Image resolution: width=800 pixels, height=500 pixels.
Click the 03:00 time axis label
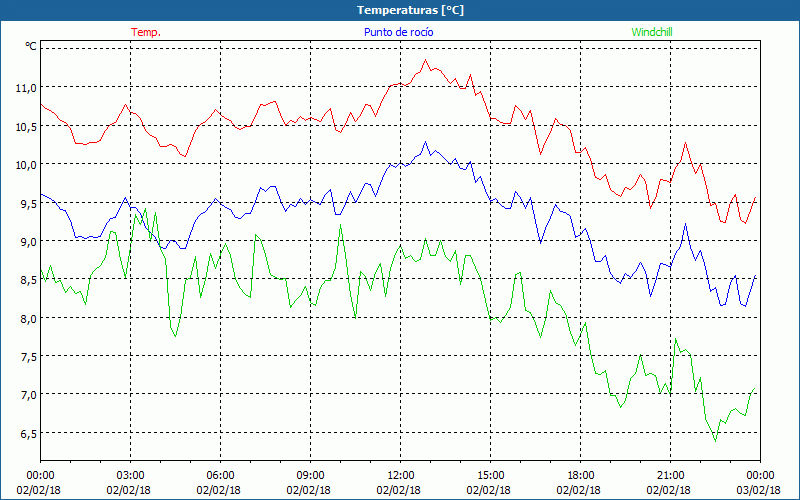click(130, 476)
